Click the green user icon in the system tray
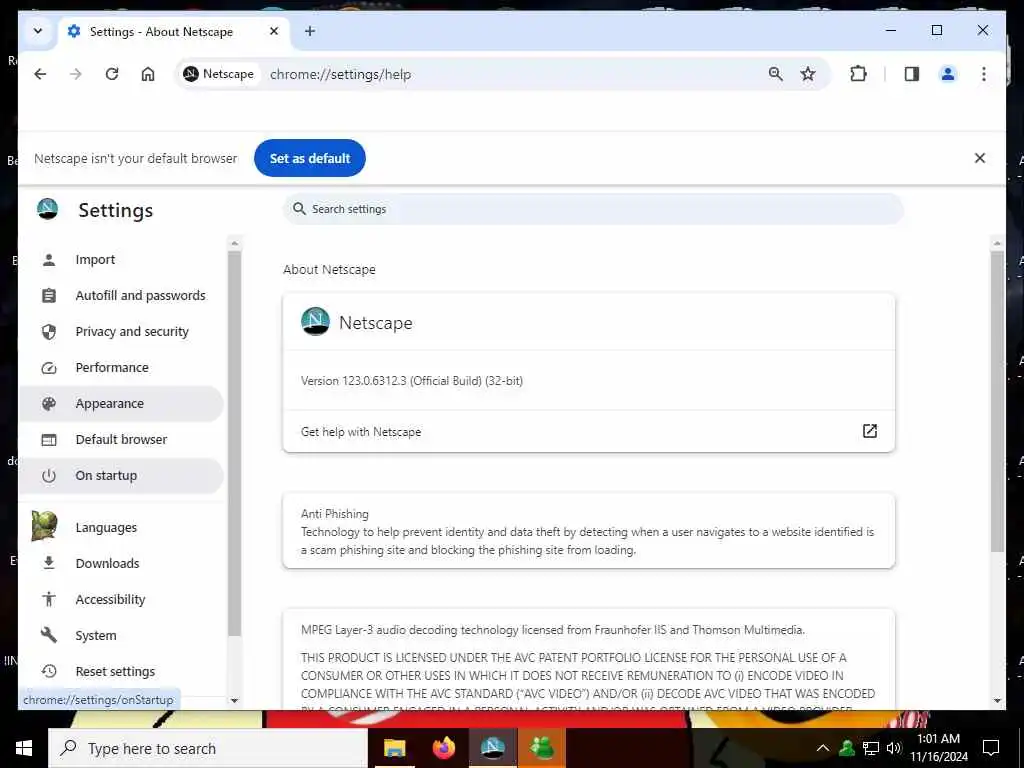 [x=847, y=748]
